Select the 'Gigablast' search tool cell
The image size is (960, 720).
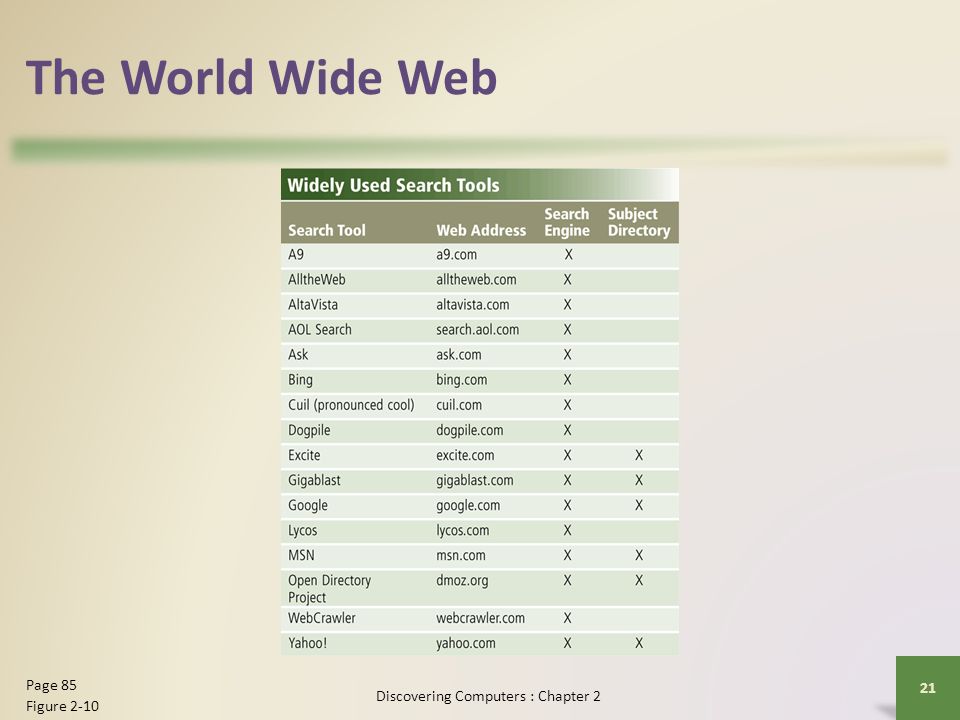(314, 481)
